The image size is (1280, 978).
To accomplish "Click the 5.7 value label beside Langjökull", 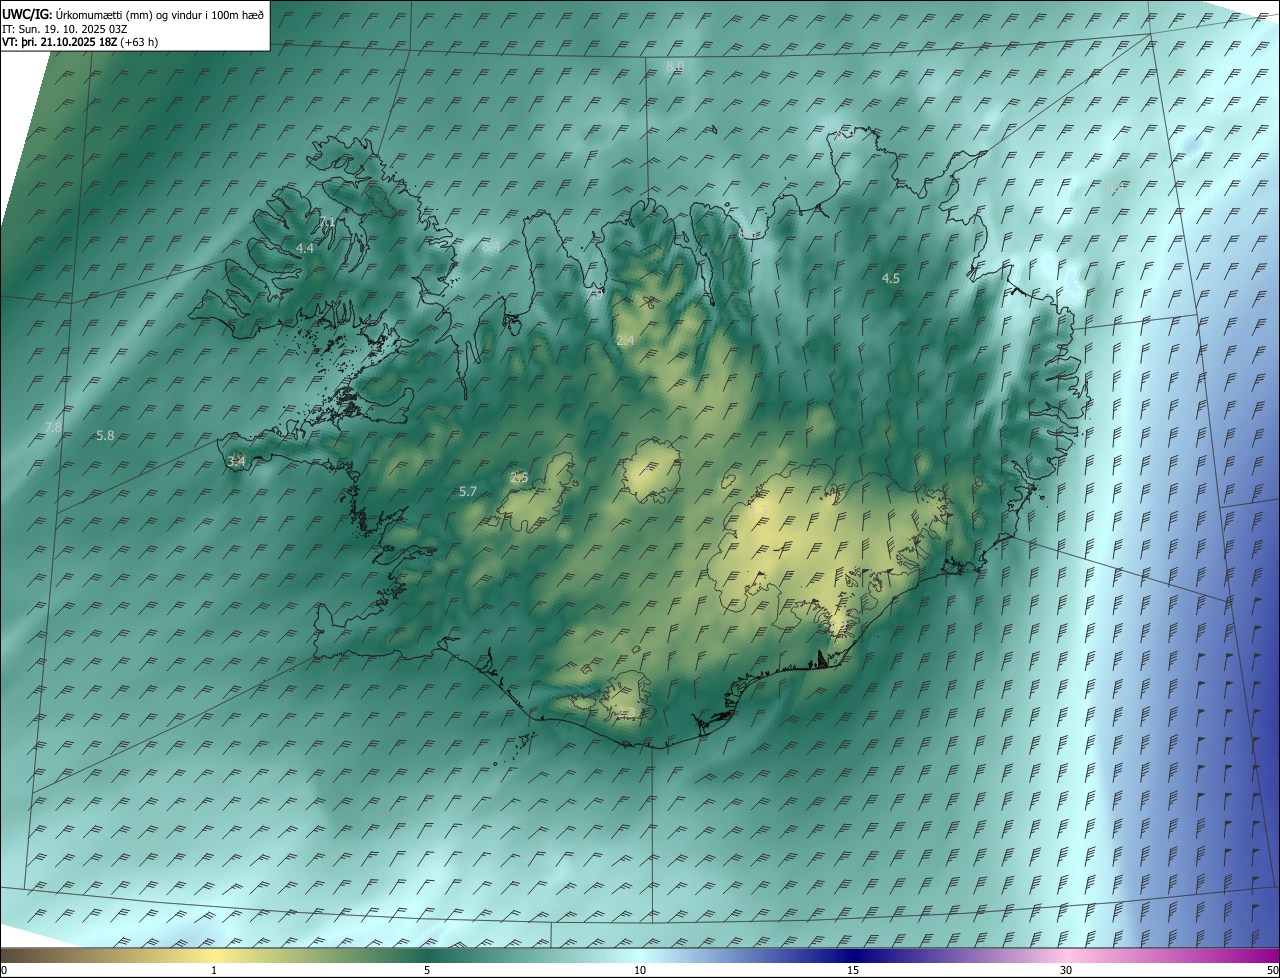I will [467, 491].
